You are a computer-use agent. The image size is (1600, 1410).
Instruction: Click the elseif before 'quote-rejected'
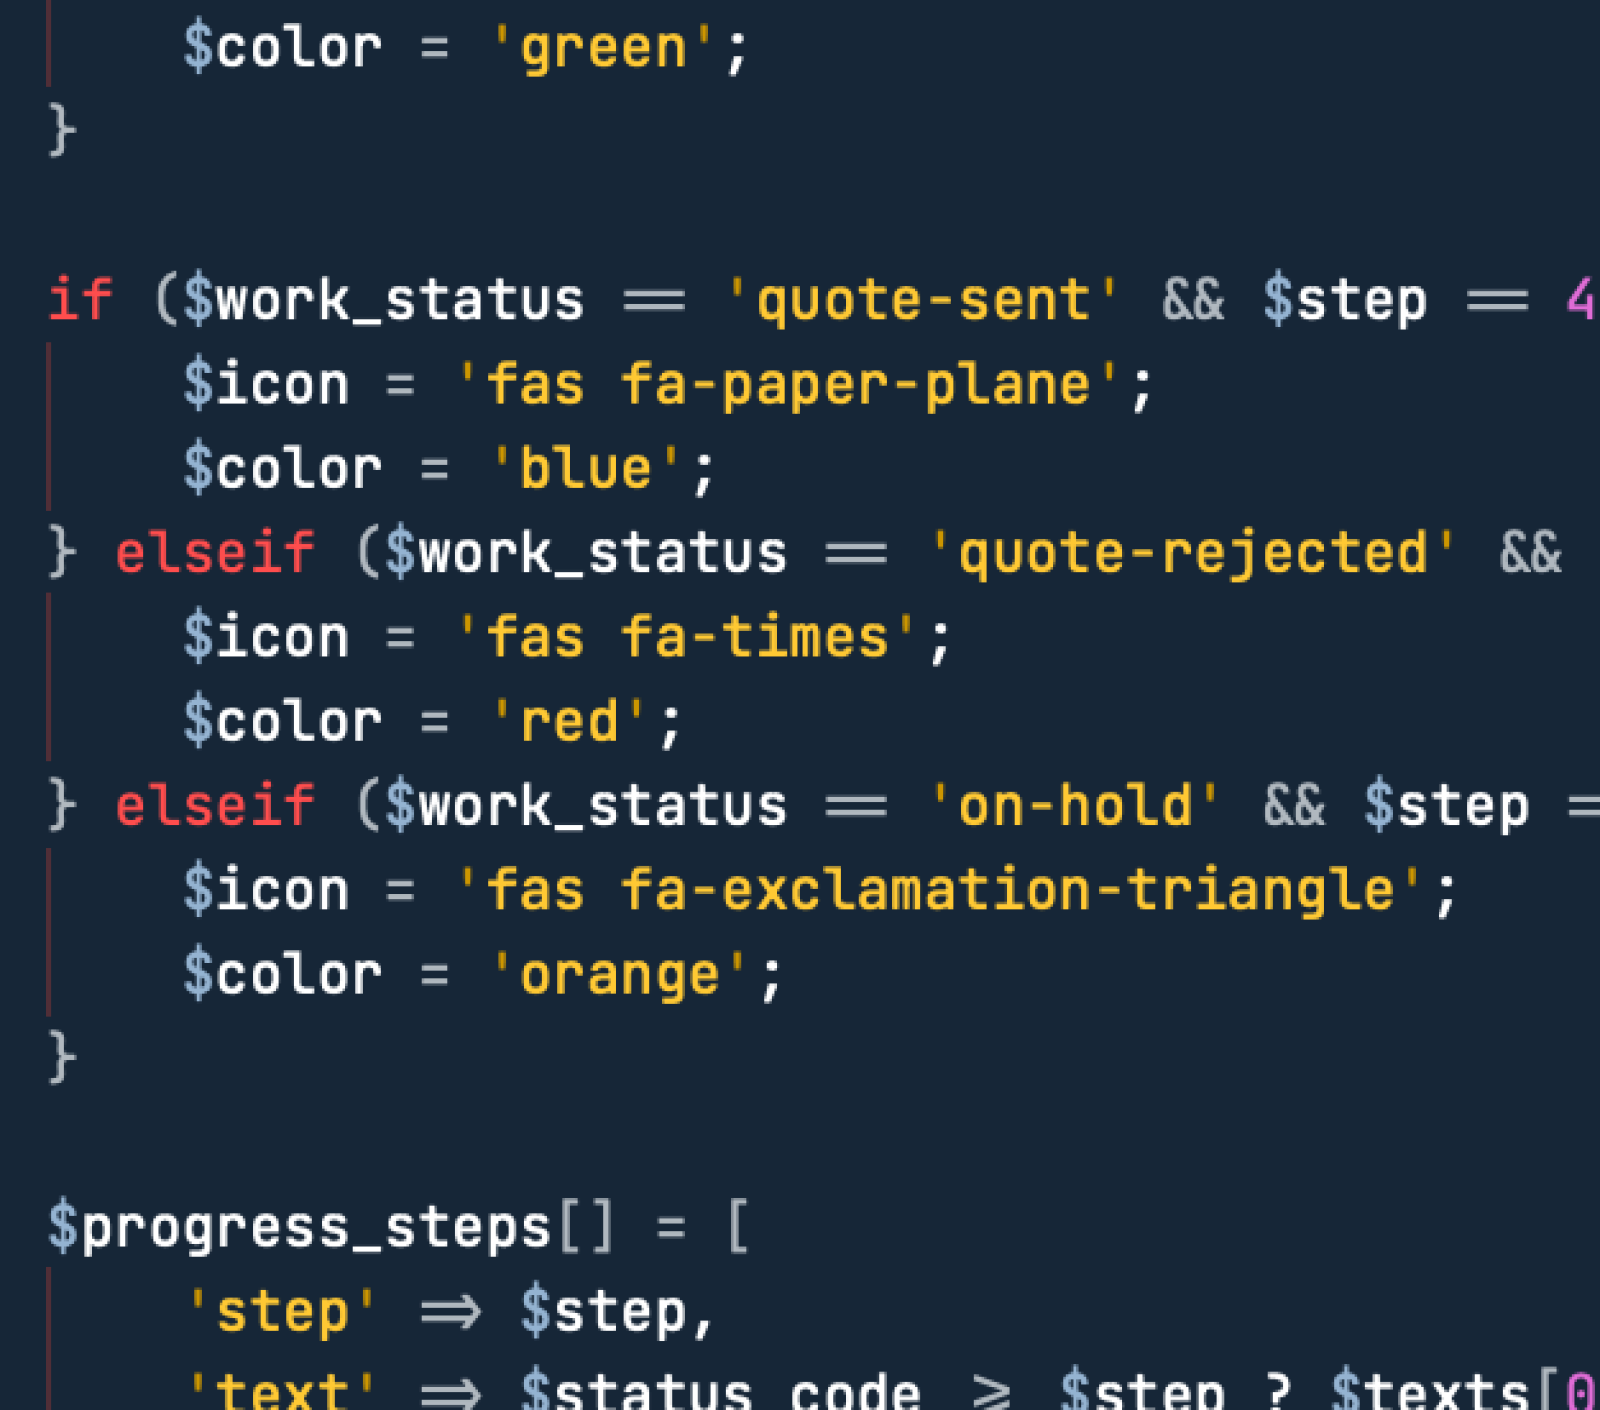coord(215,553)
